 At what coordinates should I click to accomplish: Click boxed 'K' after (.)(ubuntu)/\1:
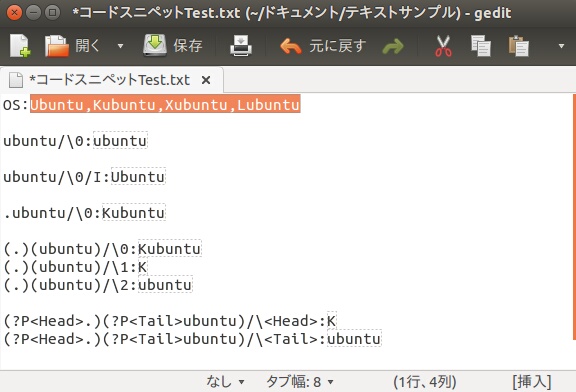click(143, 266)
